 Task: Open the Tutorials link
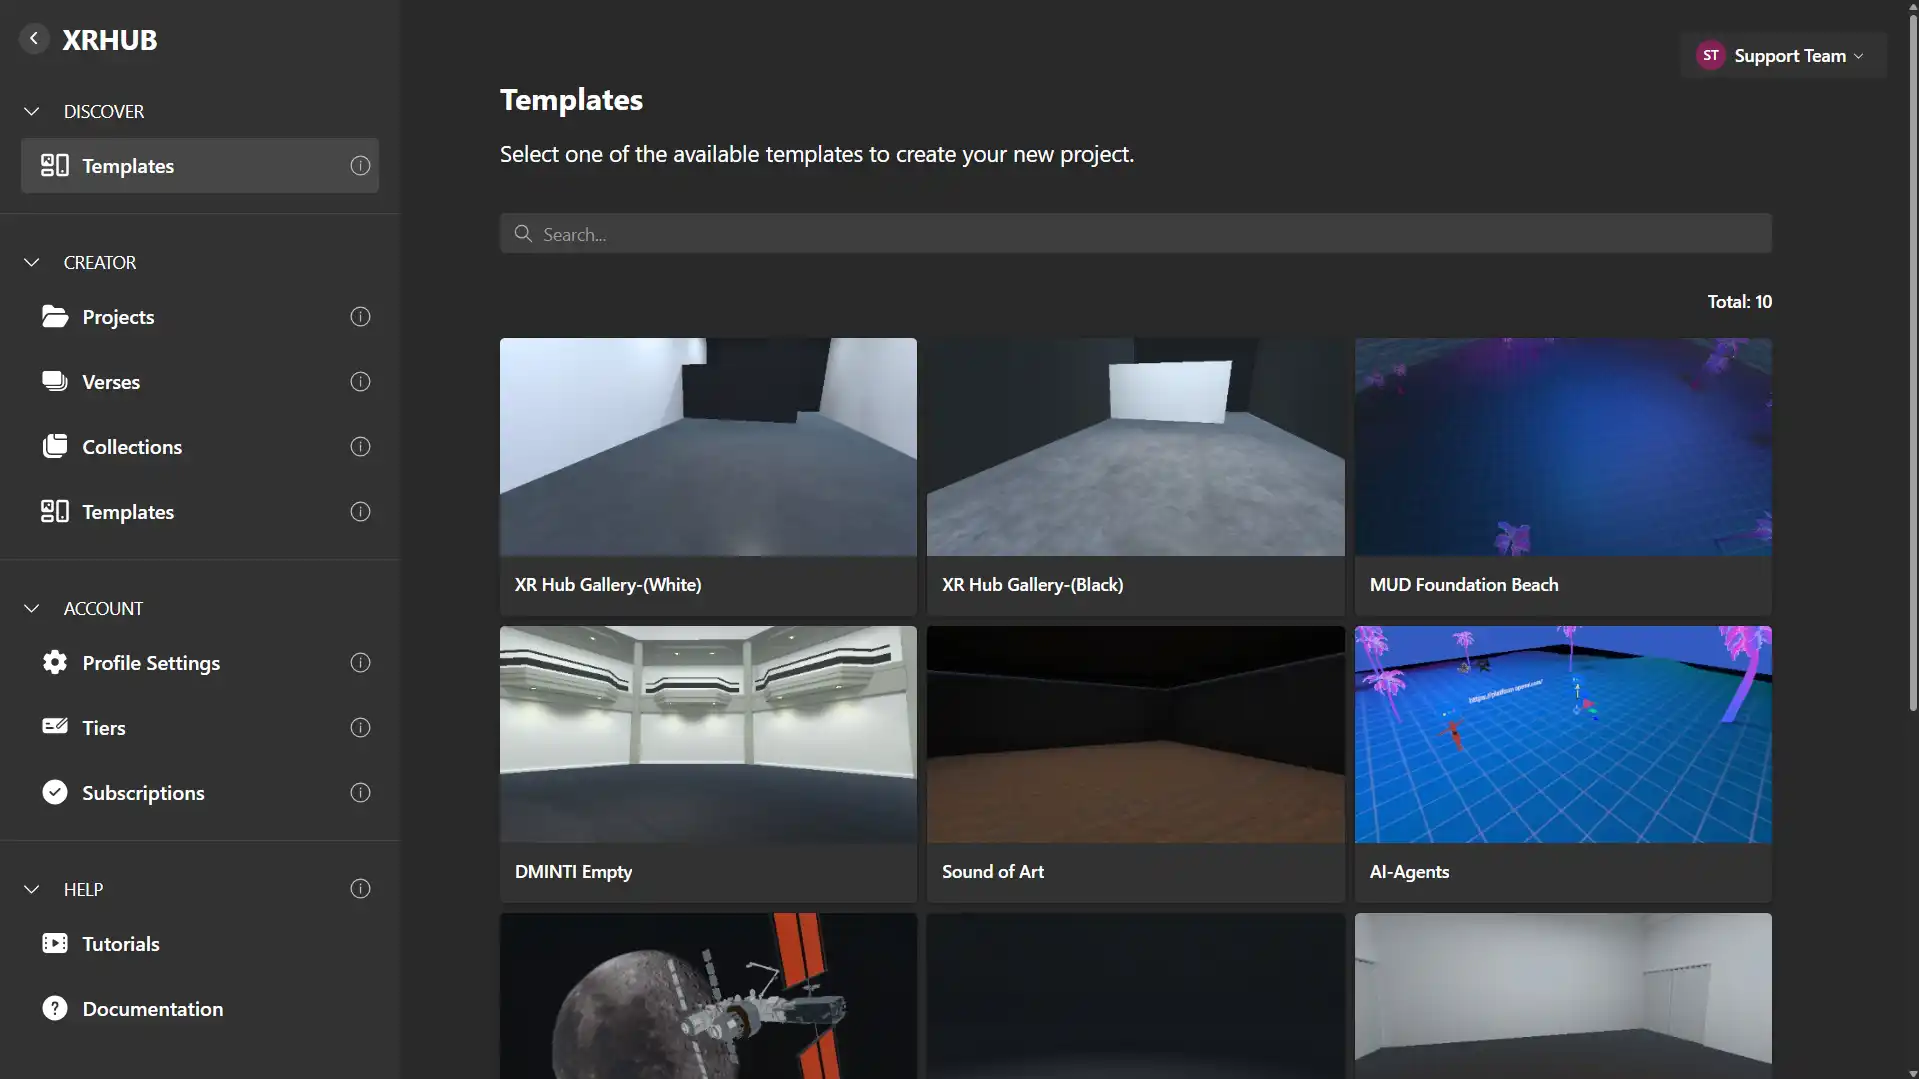click(x=200, y=944)
